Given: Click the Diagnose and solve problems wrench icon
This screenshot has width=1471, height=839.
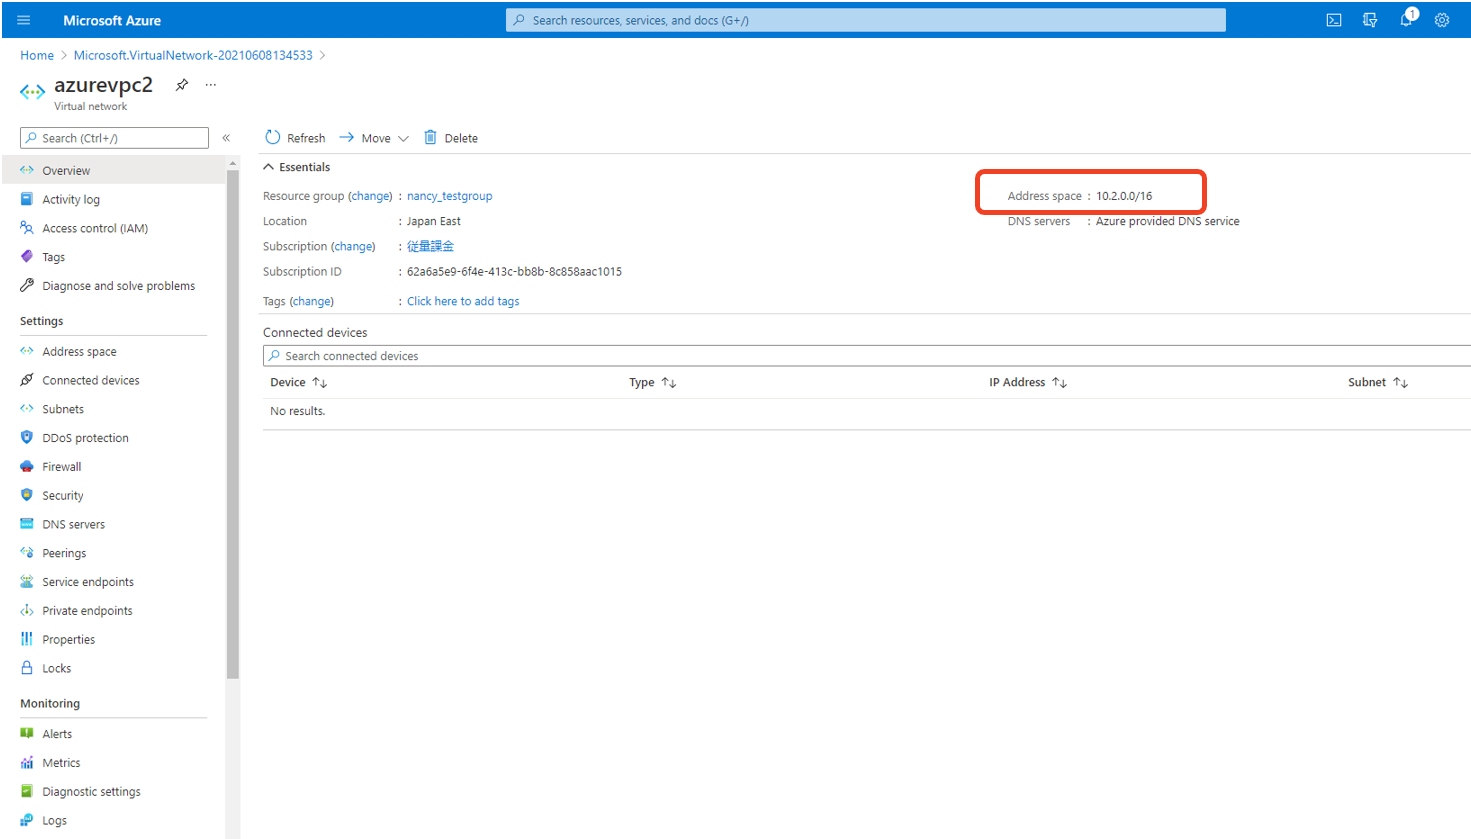Looking at the screenshot, I should [27, 285].
